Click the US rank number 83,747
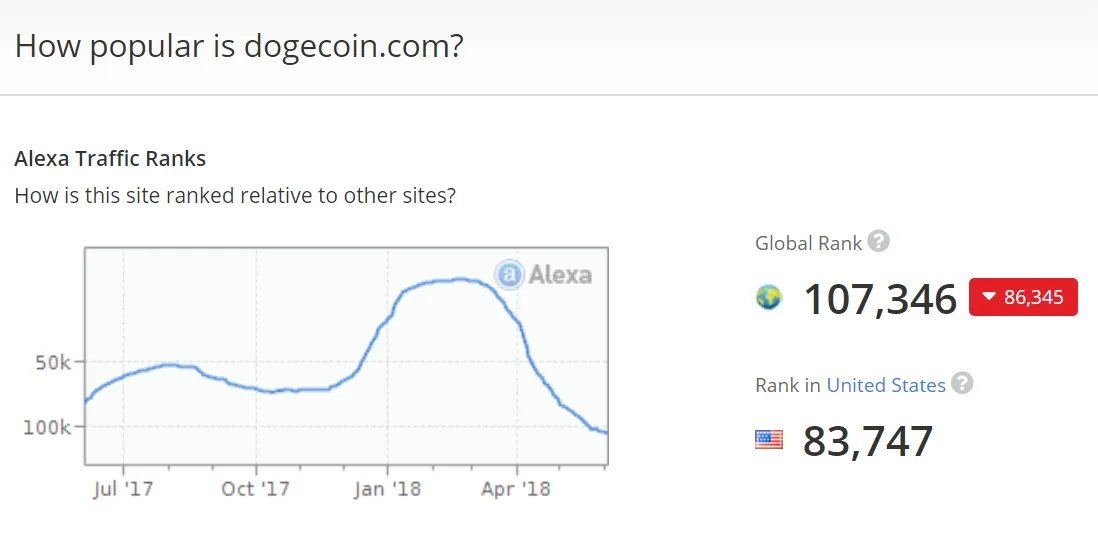This screenshot has width=1098, height=534. (x=868, y=441)
